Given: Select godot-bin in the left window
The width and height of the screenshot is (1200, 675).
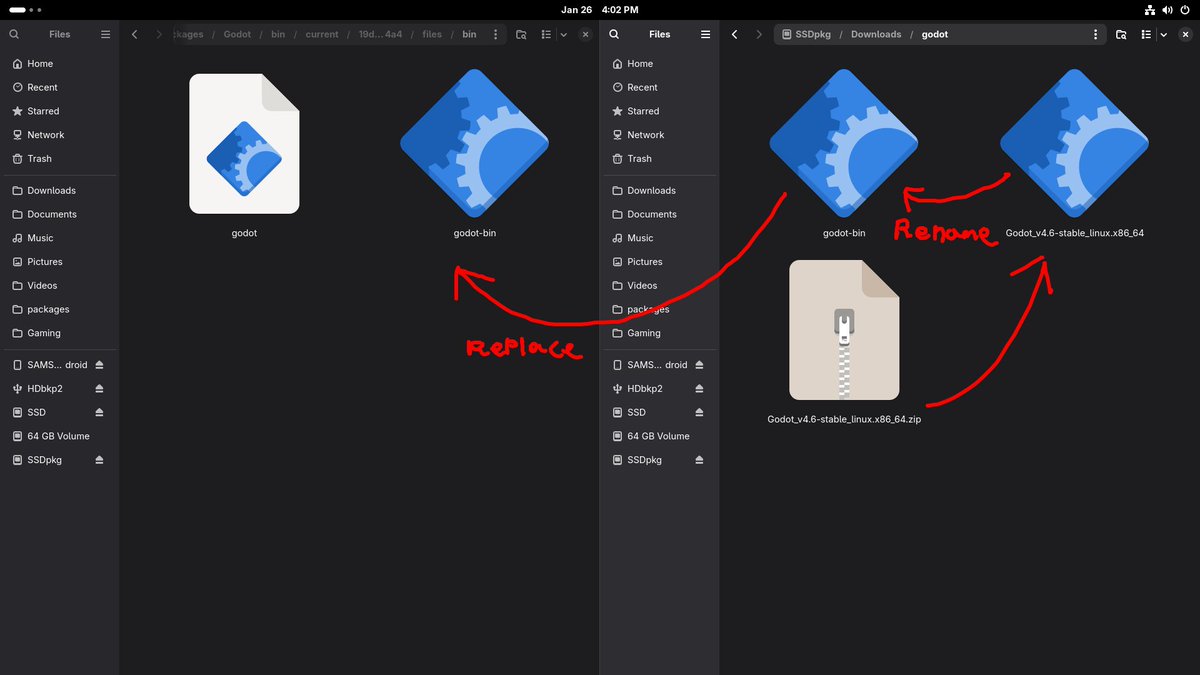Looking at the screenshot, I should coord(474,154).
